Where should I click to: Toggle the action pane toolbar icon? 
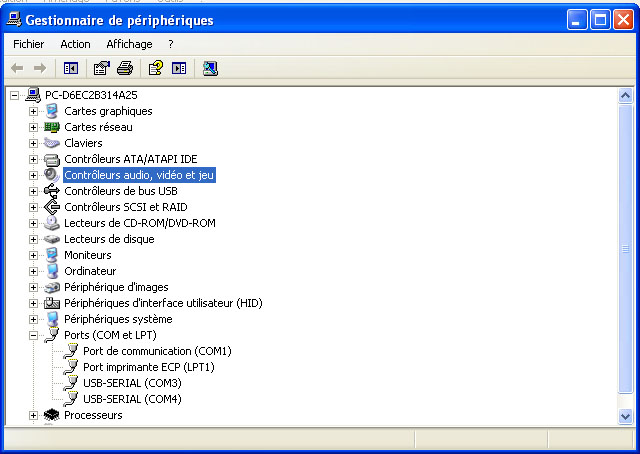(x=179, y=68)
